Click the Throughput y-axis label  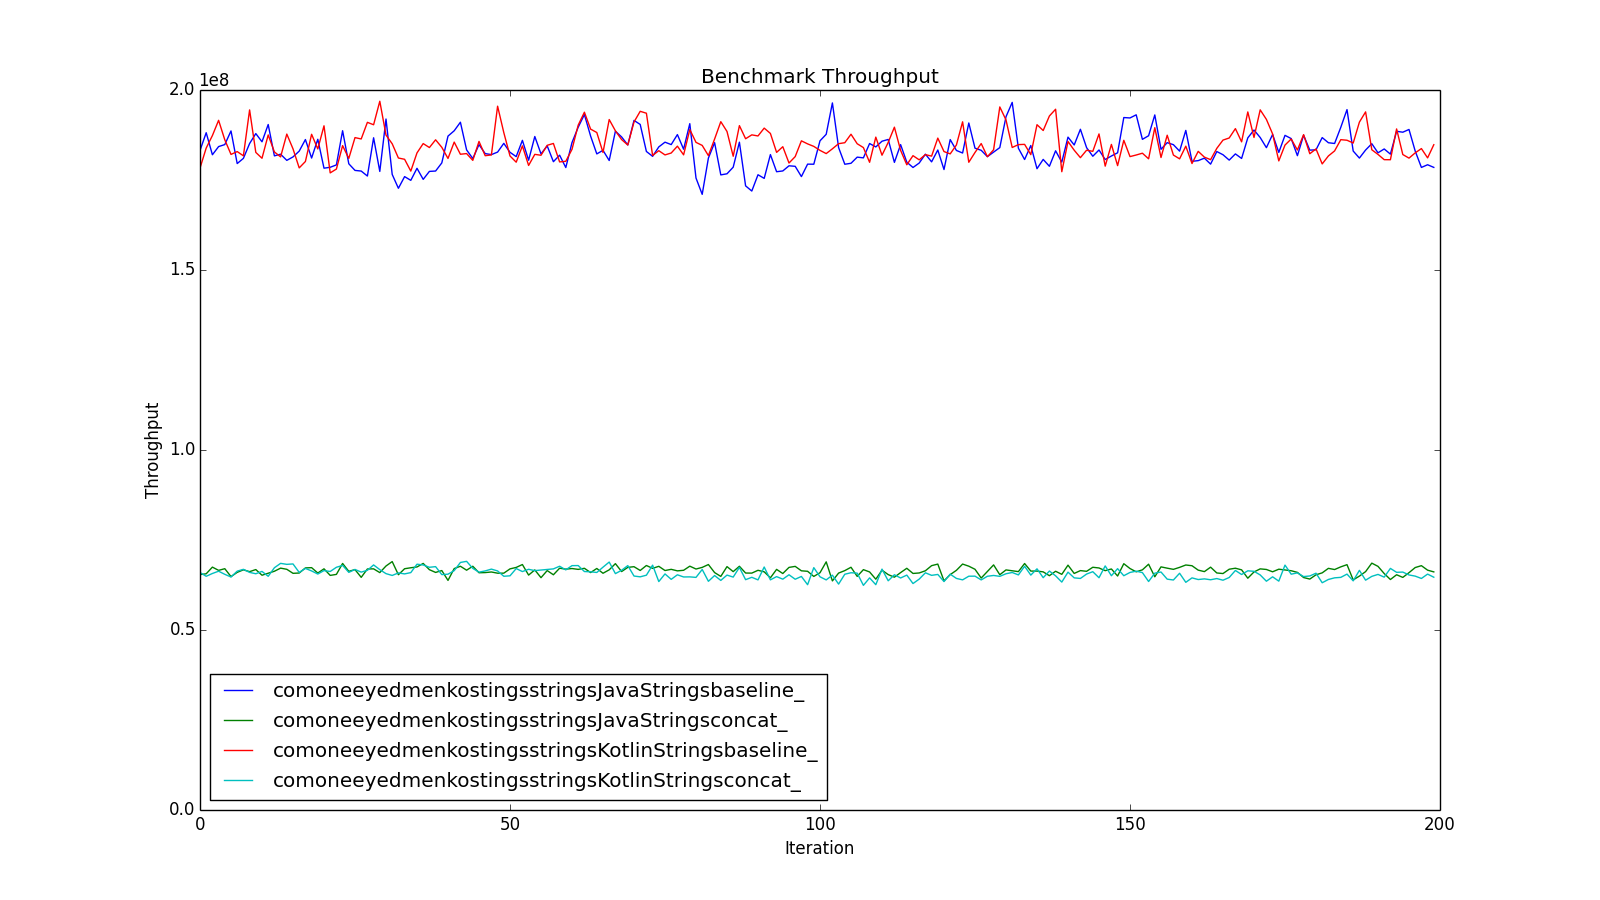tap(151, 449)
